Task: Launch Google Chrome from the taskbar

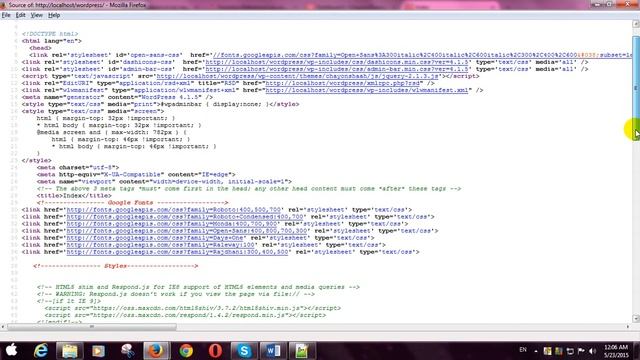Action: point(186,351)
